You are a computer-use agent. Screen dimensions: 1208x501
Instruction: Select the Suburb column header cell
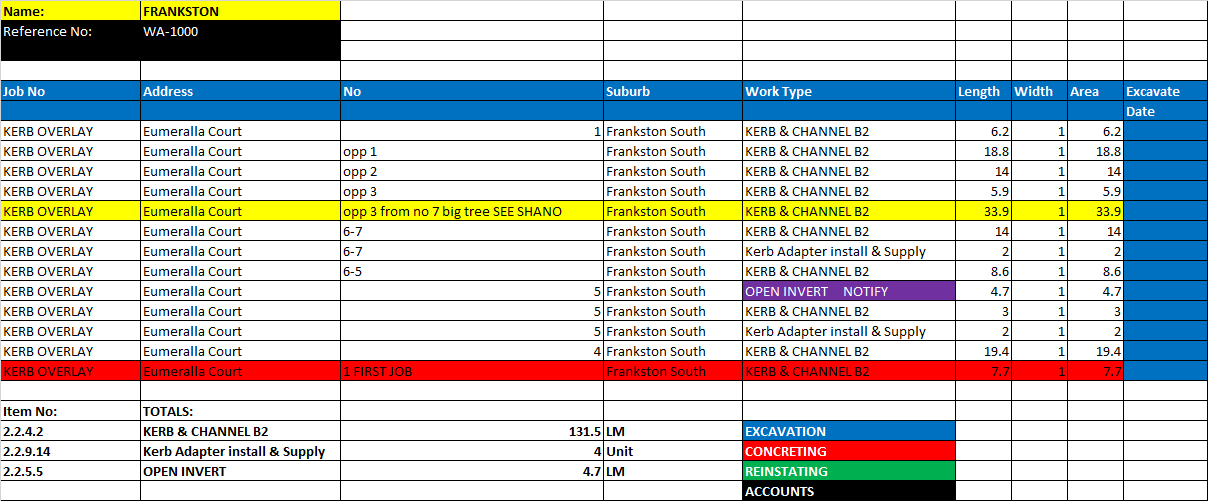671,91
